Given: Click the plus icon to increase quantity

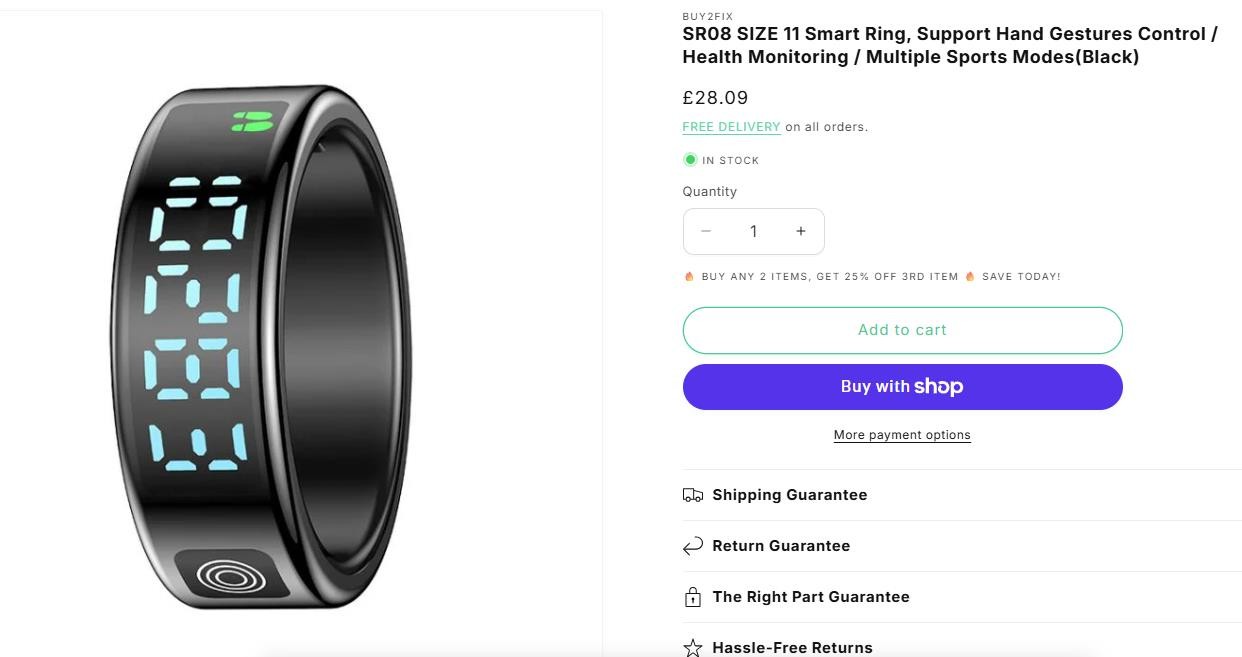Looking at the screenshot, I should pos(801,231).
